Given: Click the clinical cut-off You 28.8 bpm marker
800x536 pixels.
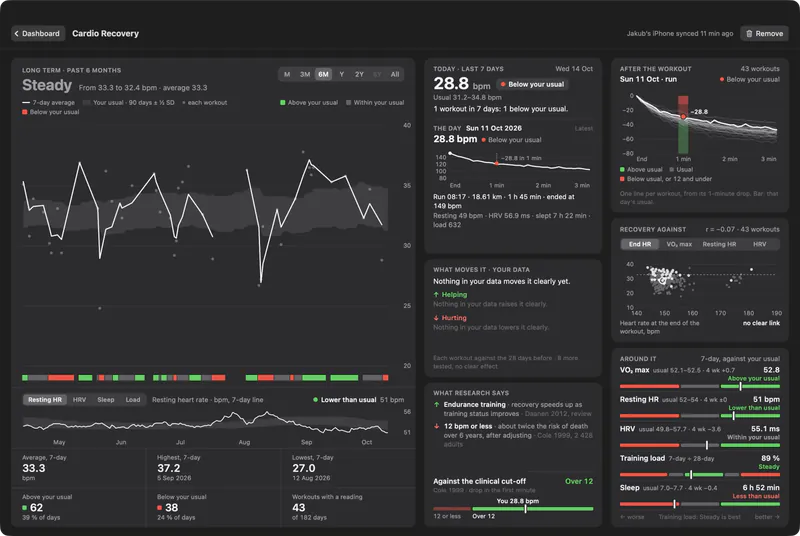Looking at the screenshot, I should click(x=526, y=508).
